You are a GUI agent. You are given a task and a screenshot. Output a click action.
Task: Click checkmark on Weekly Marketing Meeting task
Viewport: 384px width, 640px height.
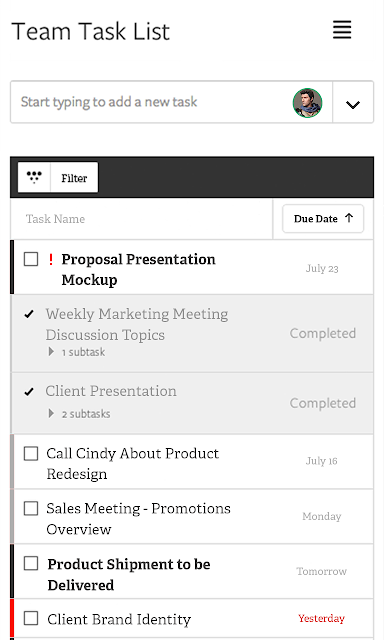pyautogui.click(x=29, y=314)
